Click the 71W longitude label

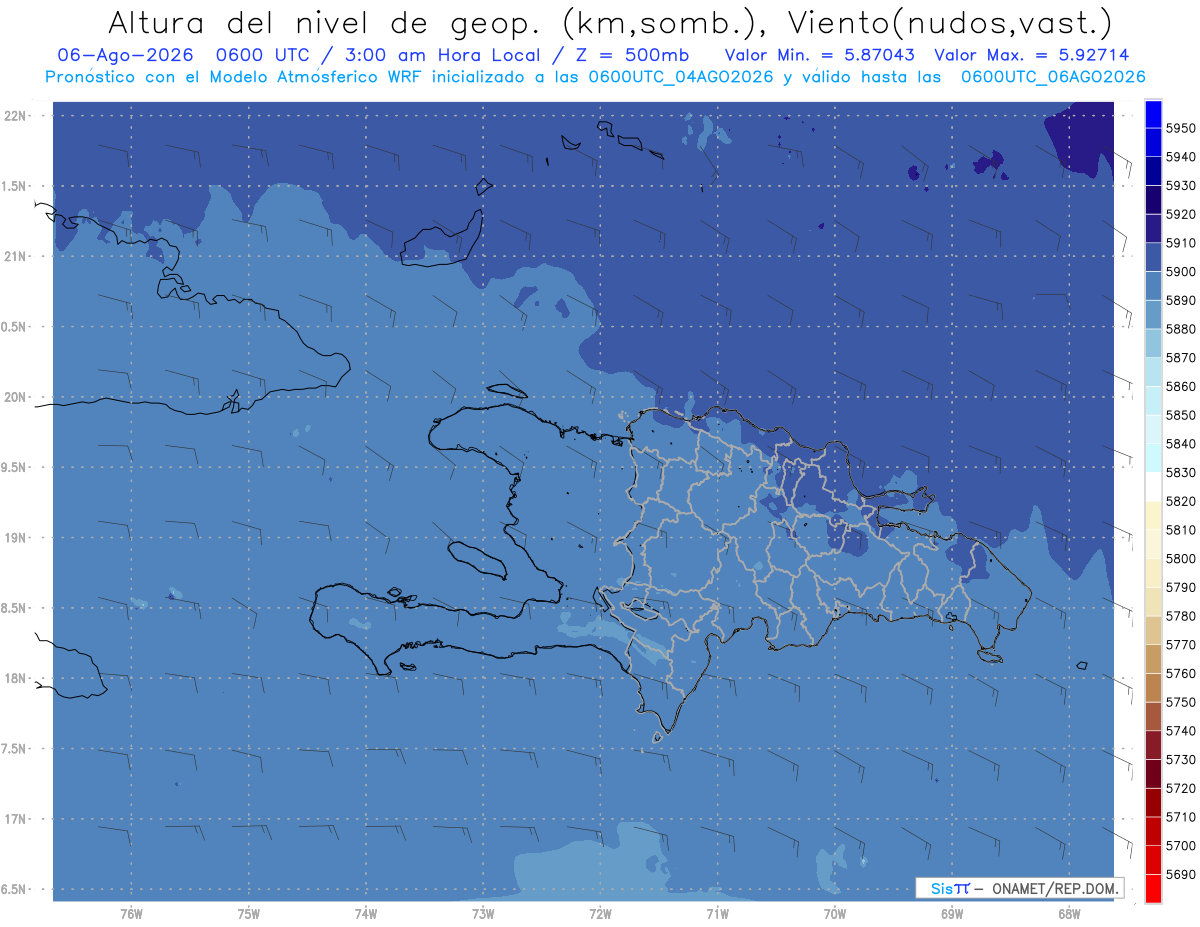(x=717, y=913)
